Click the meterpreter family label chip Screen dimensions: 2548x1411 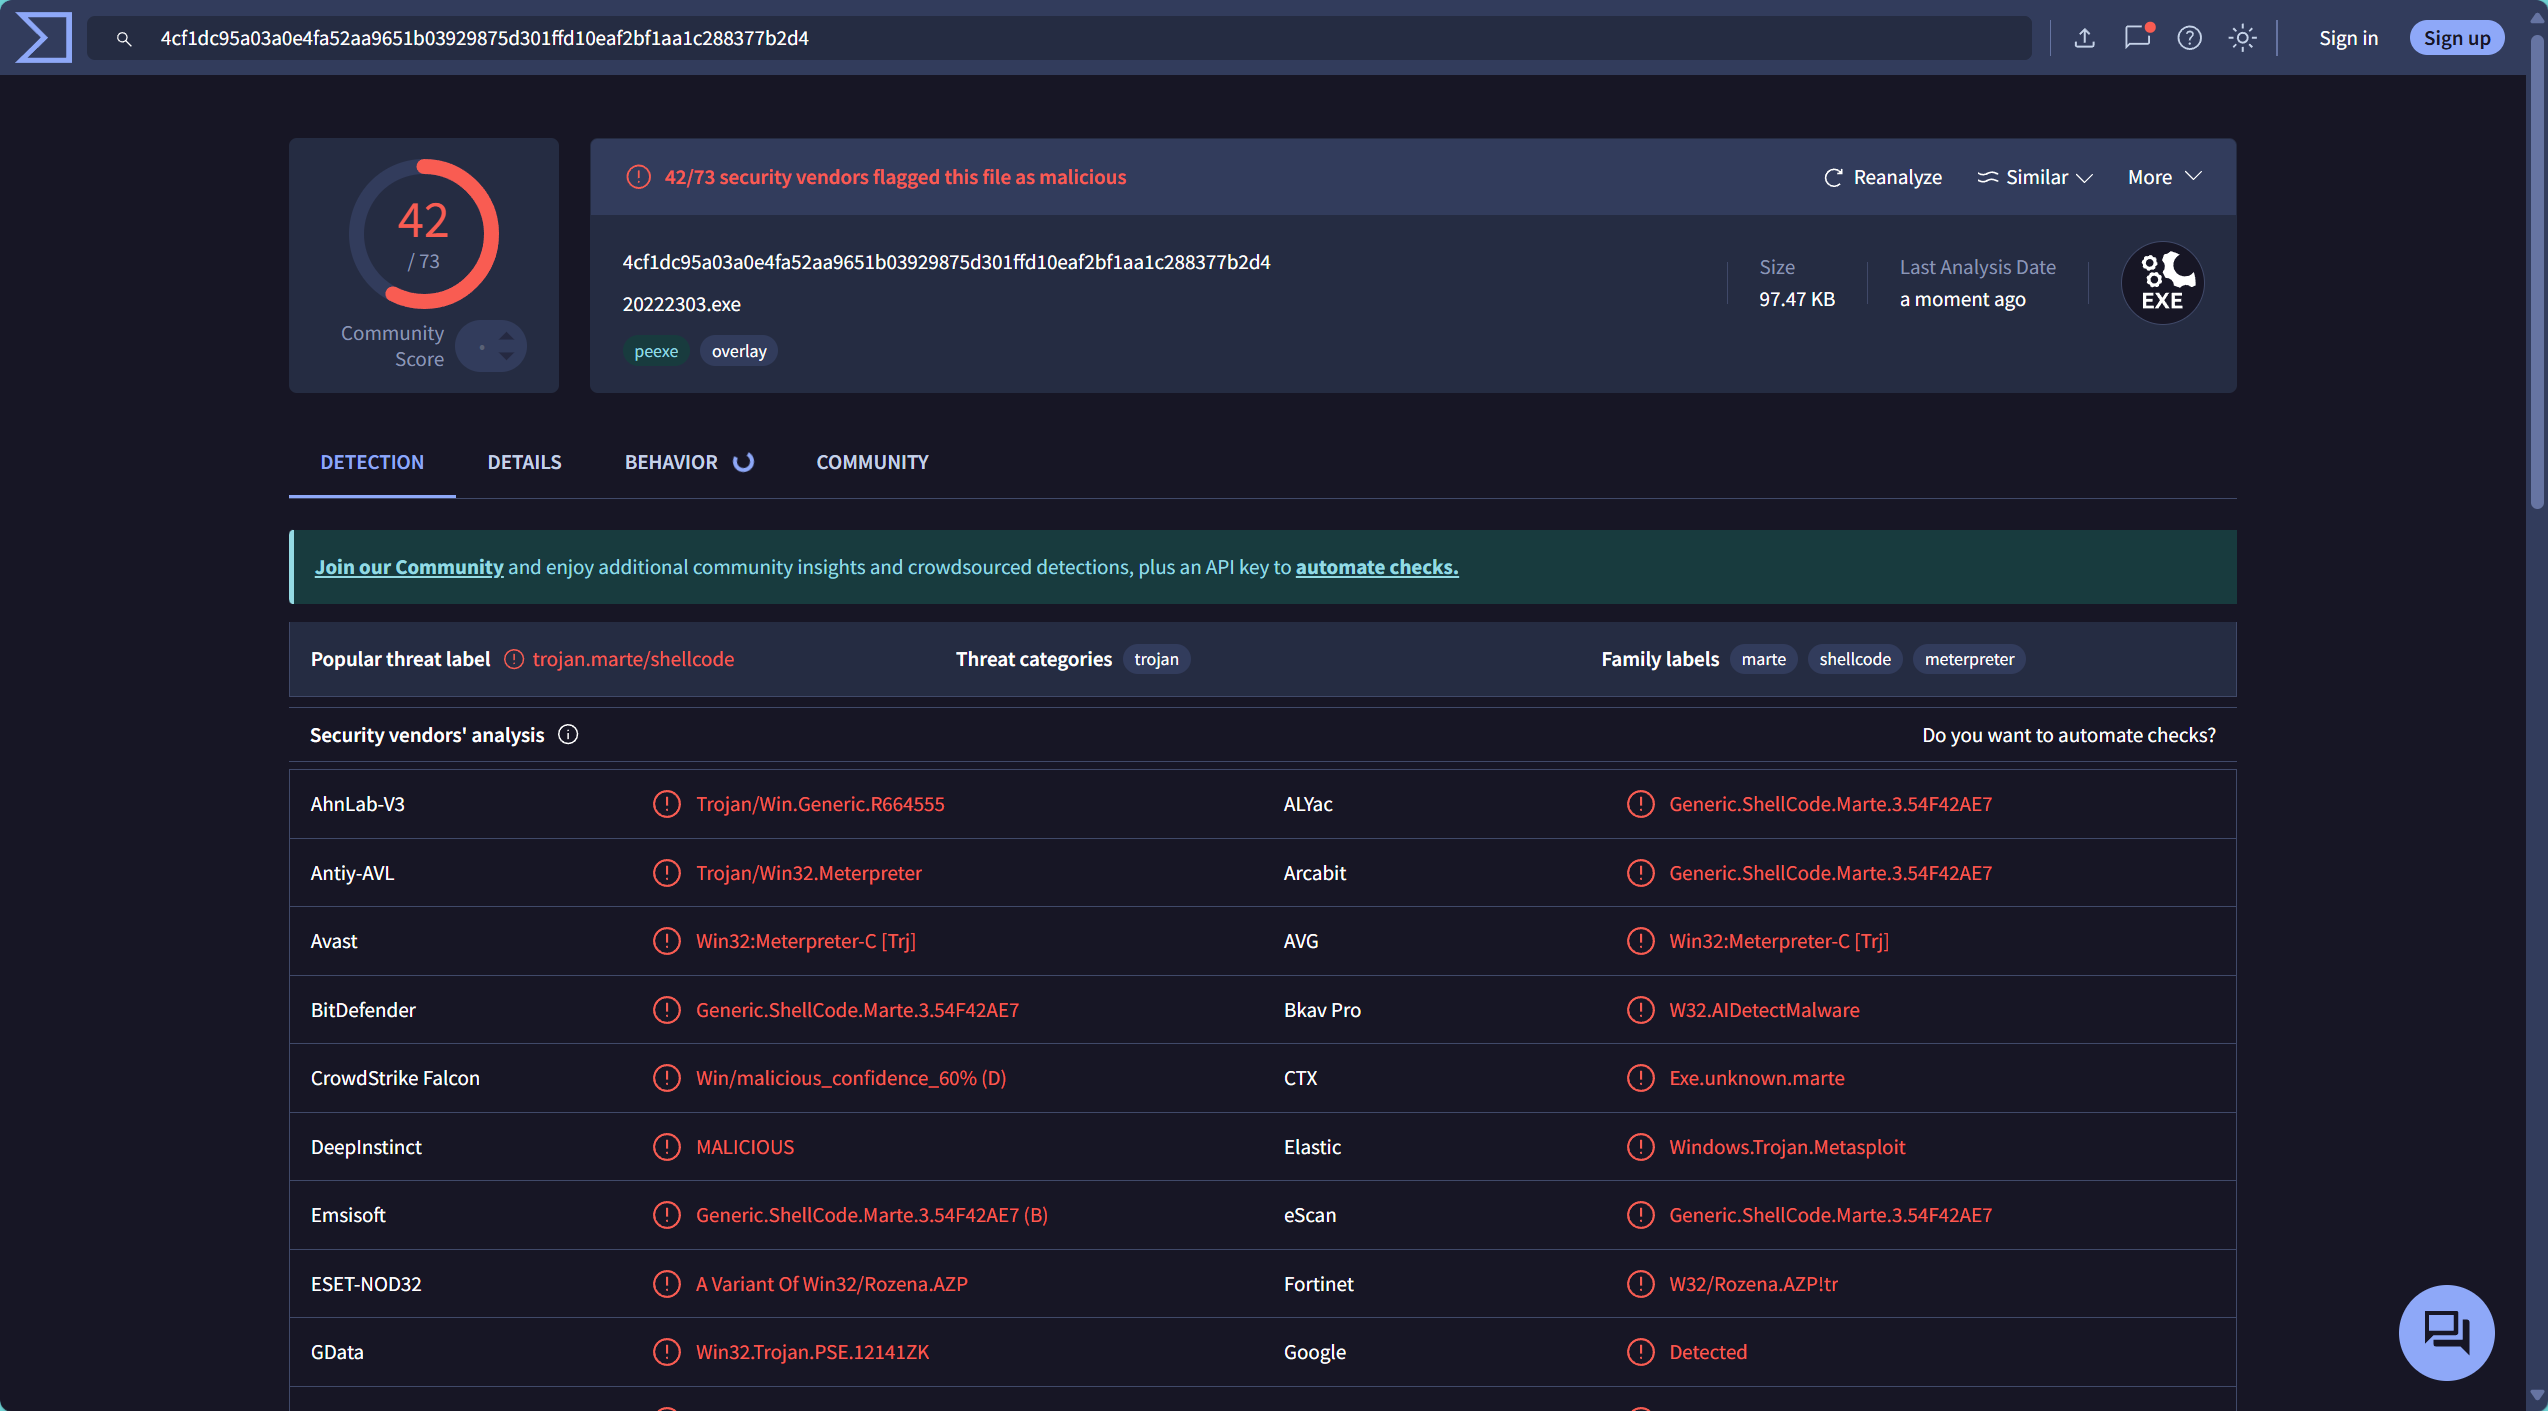point(1969,659)
